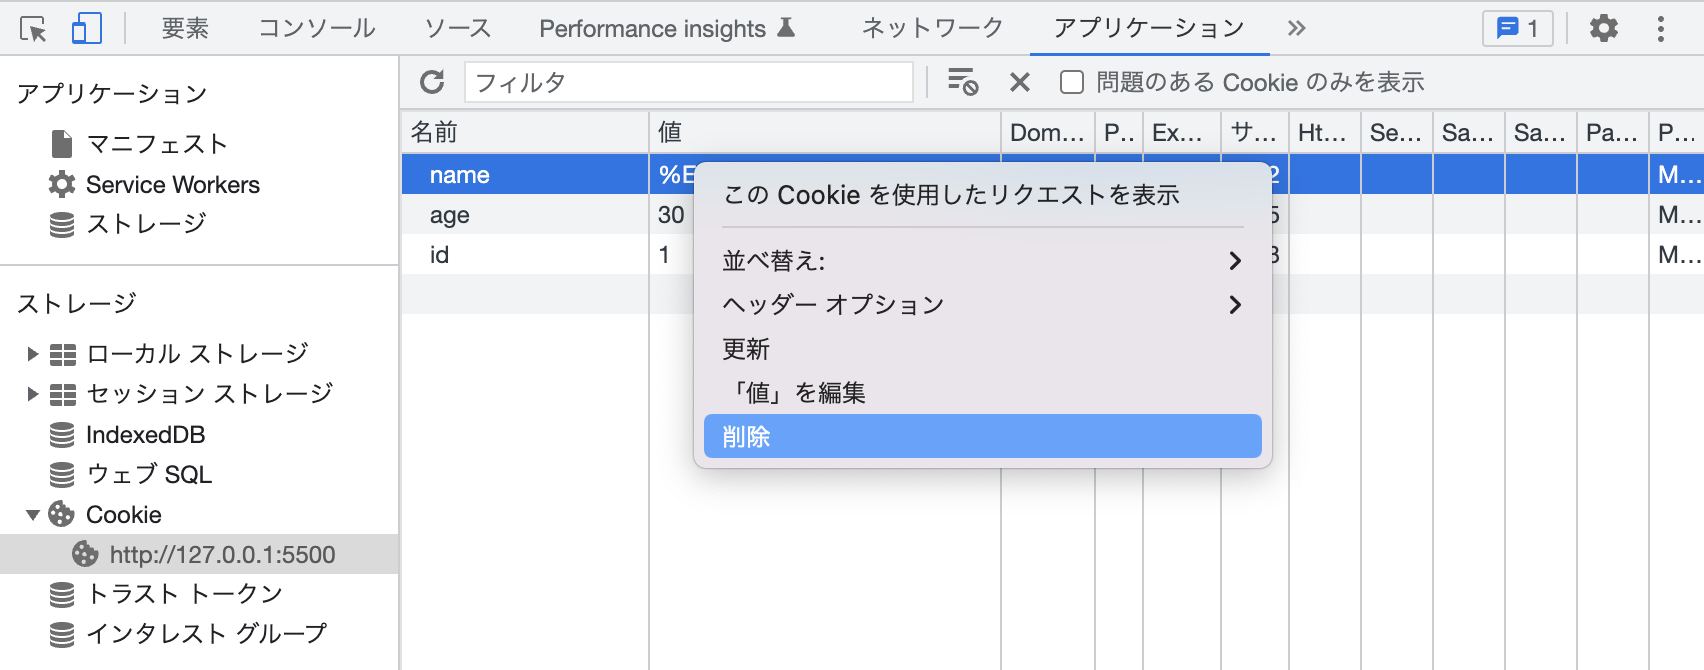Image resolution: width=1704 pixels, height=670 pixels.
Task: Click the inspect element picker icon
Action: [33, 29]
